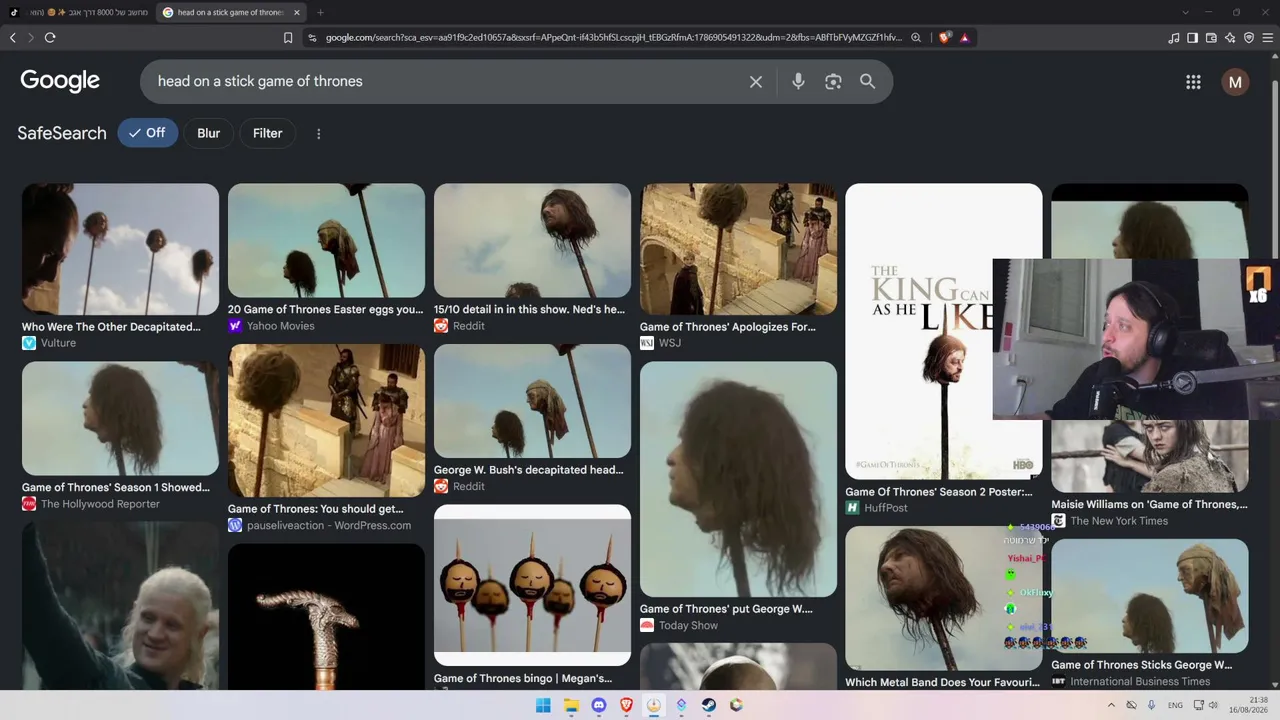Click the Google logo

pos(60,81)
